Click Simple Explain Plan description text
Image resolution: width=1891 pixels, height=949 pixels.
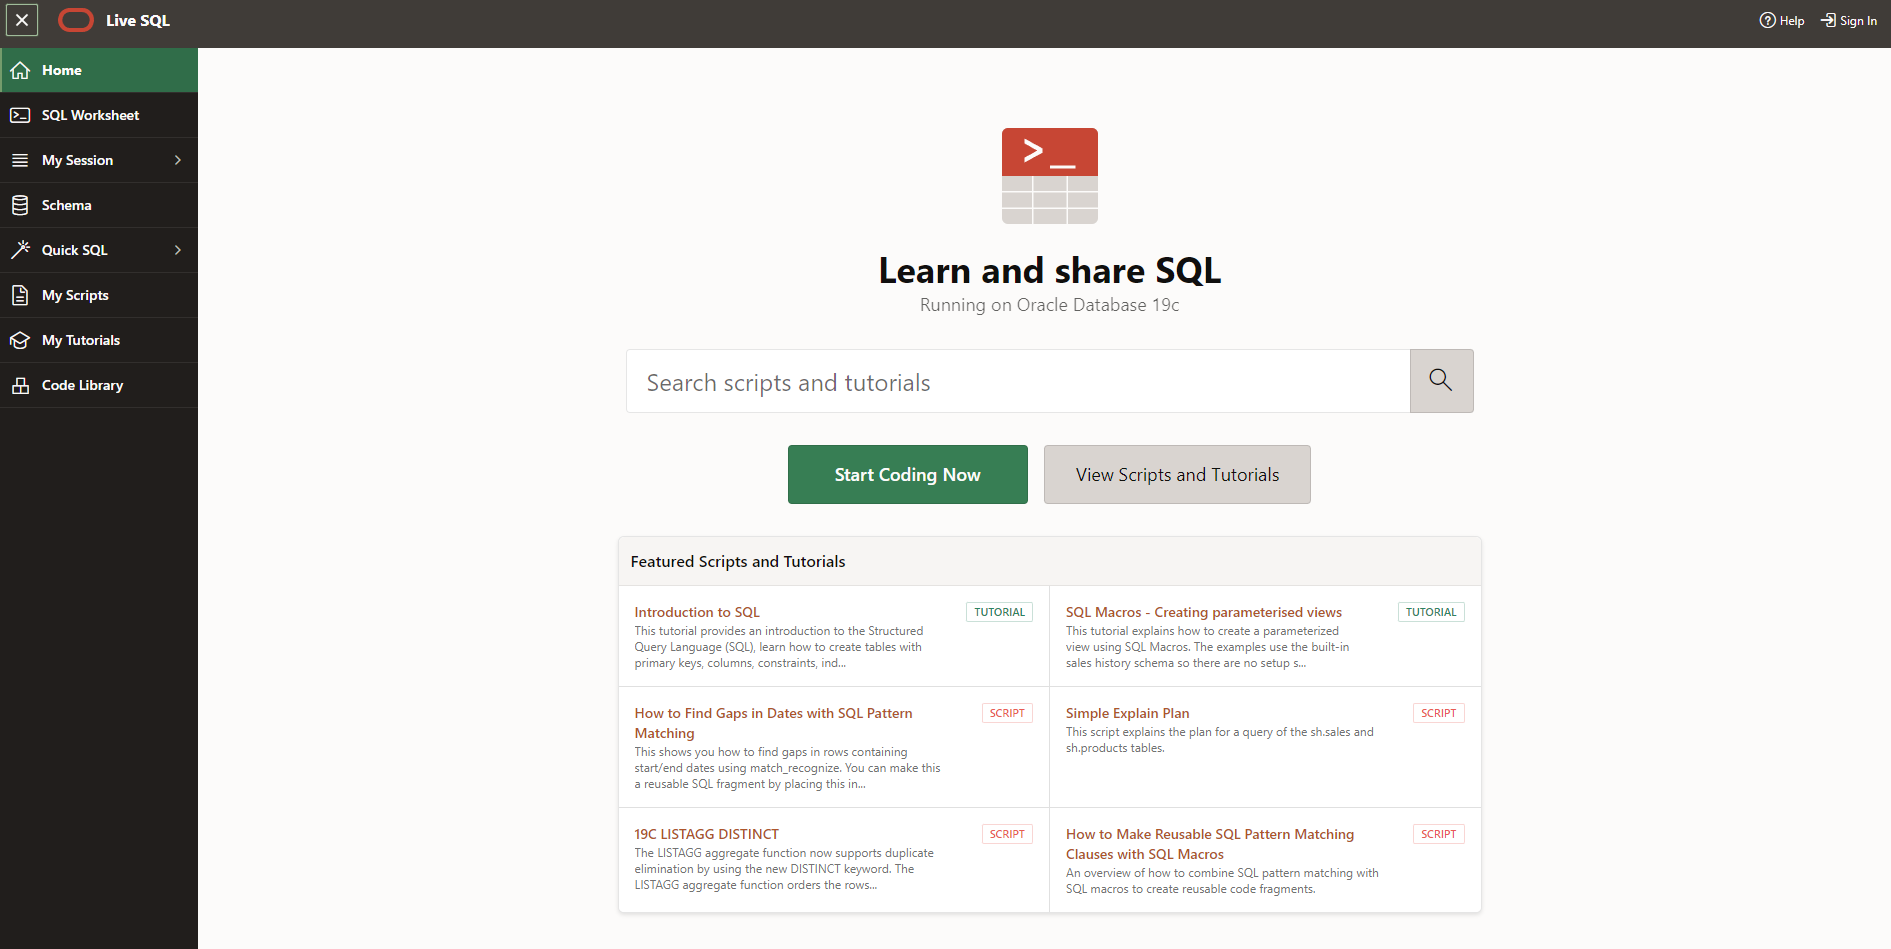pos(1220,740)
